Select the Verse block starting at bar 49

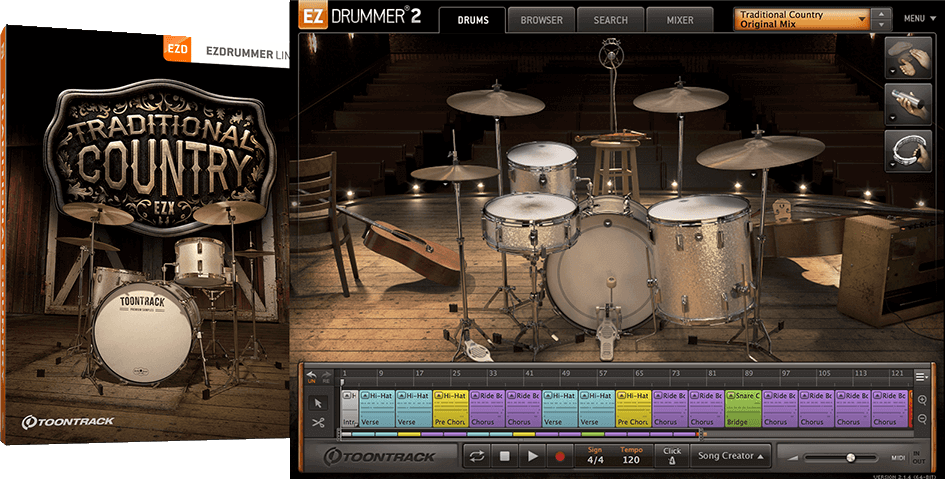tap(560, 409)
